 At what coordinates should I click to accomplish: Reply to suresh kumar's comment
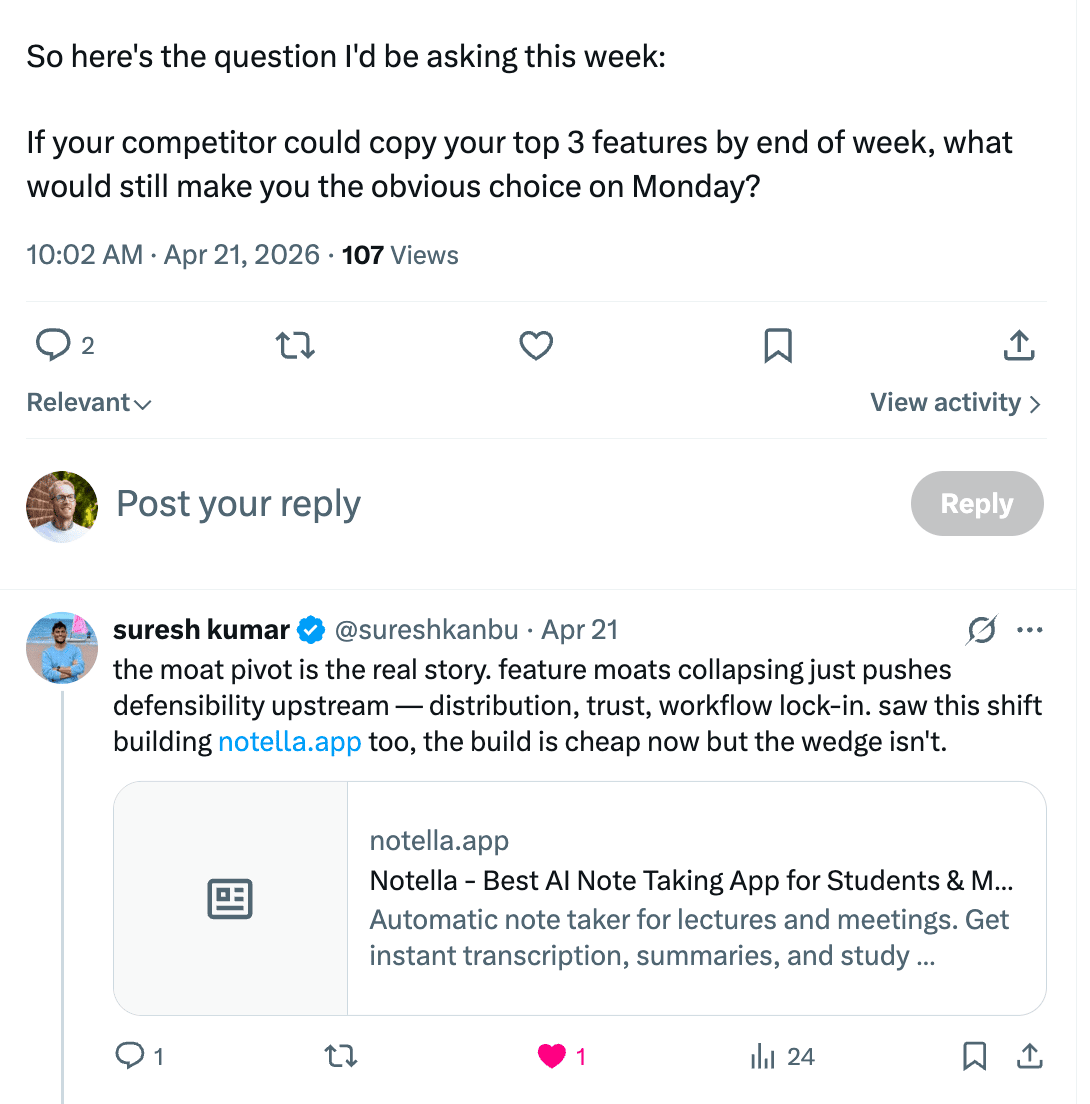(131, 1056)
